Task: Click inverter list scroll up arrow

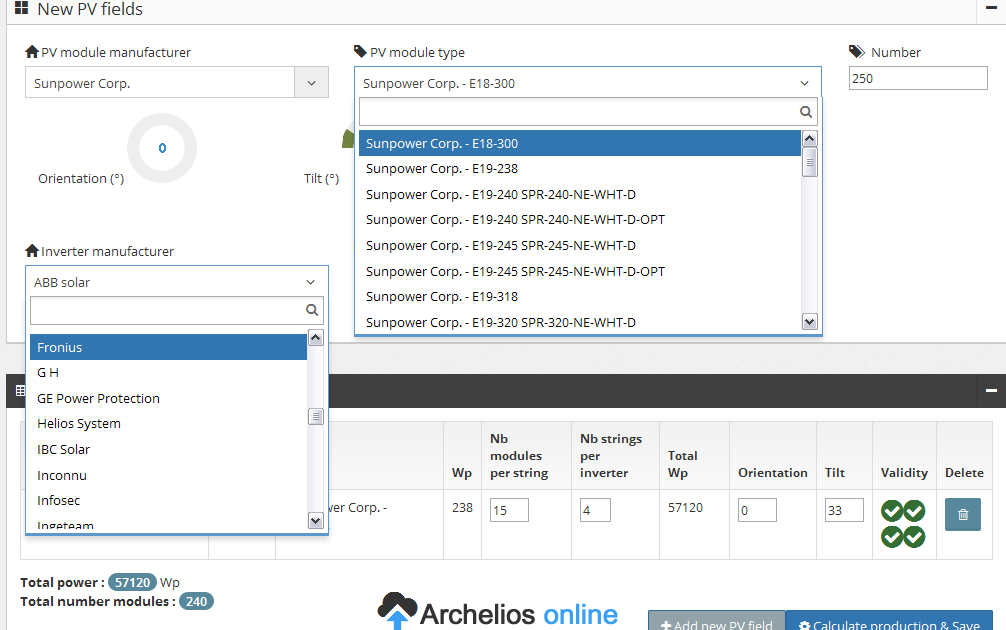Action: click(316, 337)
